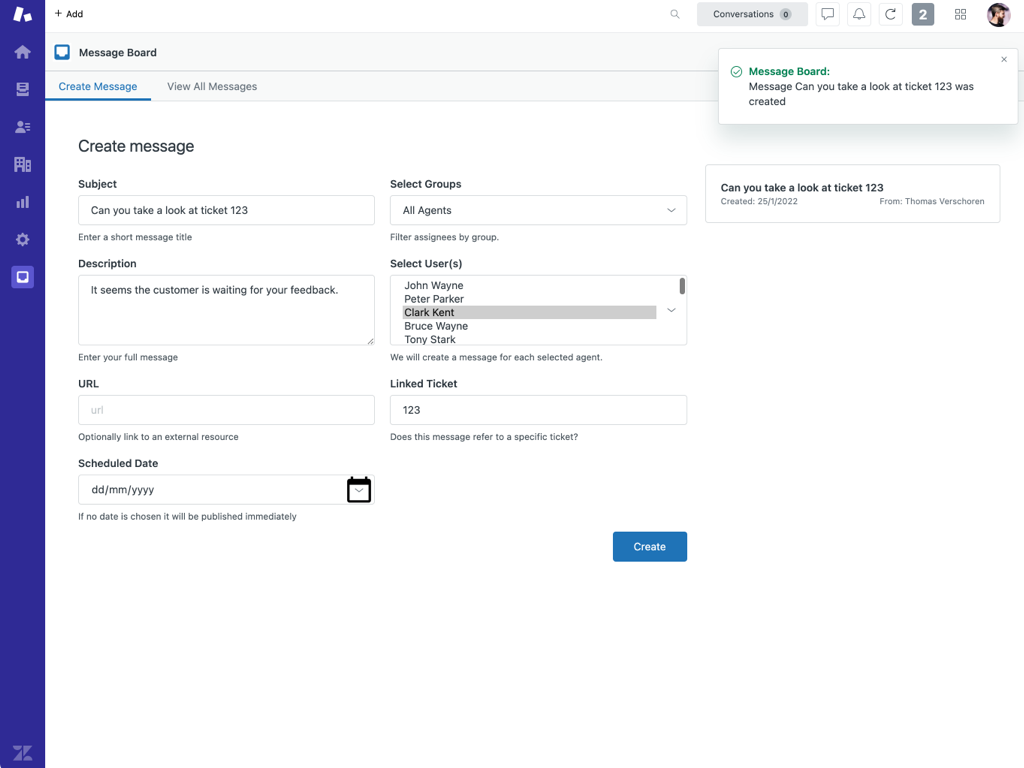Click the search magnifier icon
The image size is (1024, 768).
coord(675,14)
